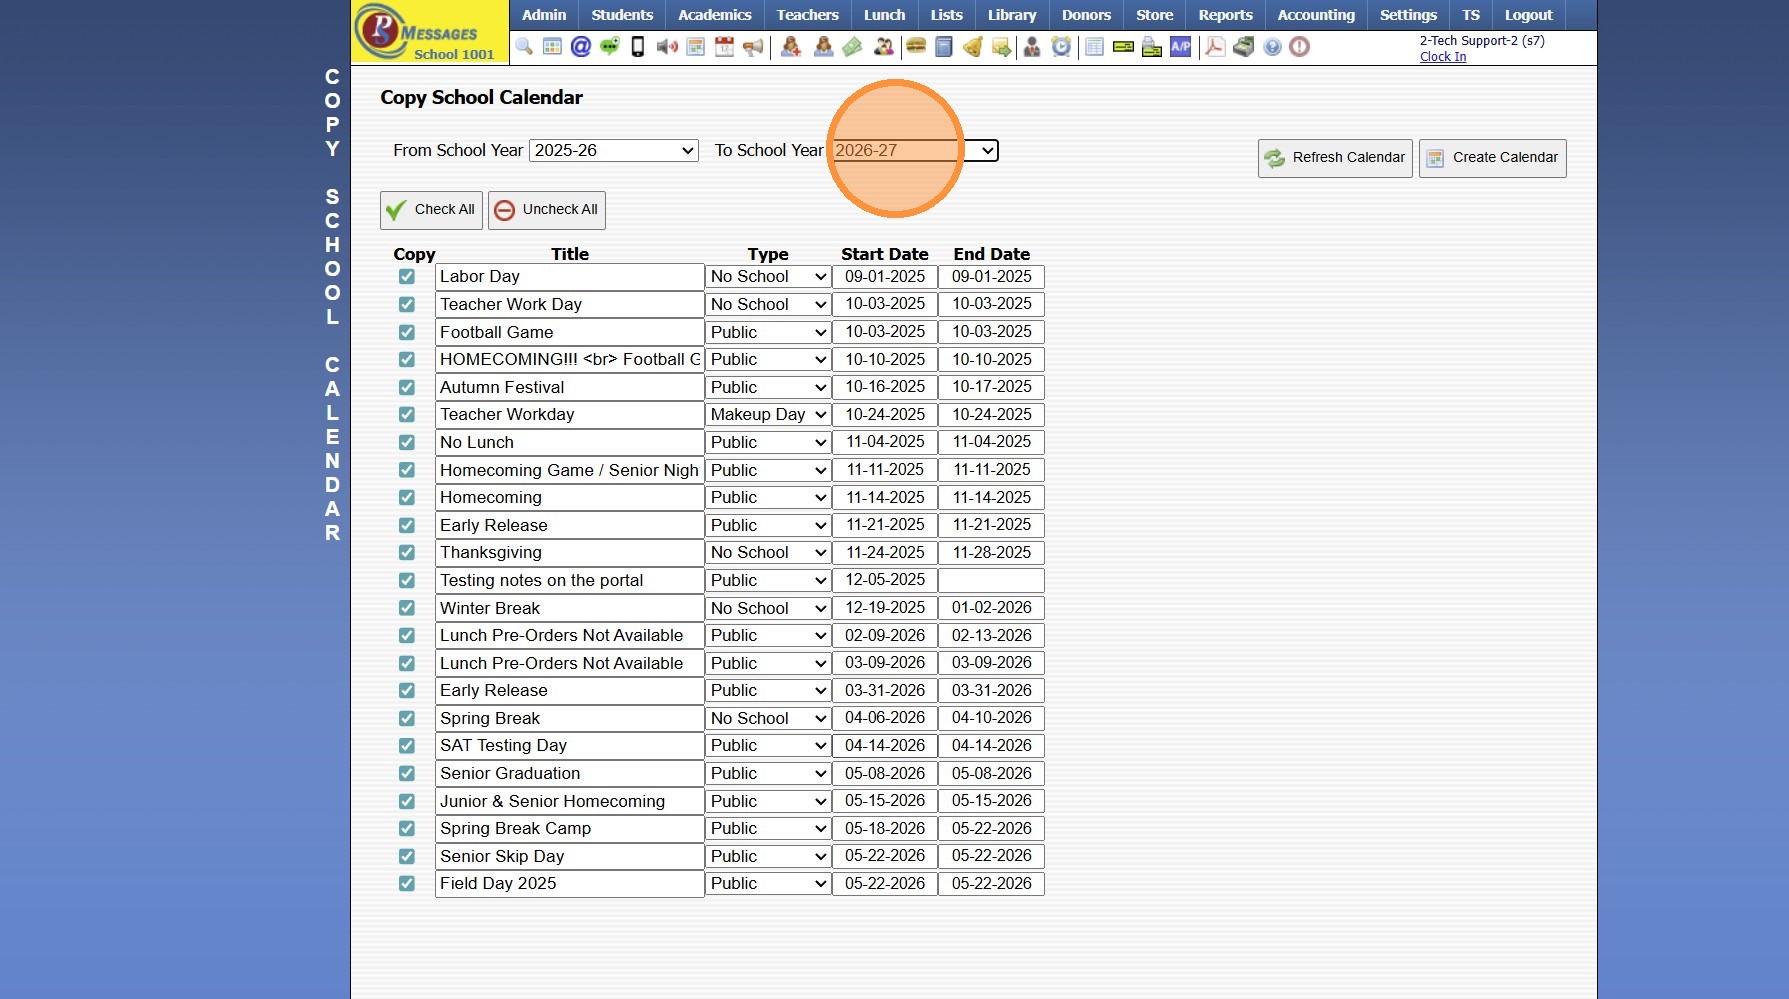The height and width of the screenshot is (999, 1789).
Task: Click the green chat bubble message icon
Action: (609, 47)
